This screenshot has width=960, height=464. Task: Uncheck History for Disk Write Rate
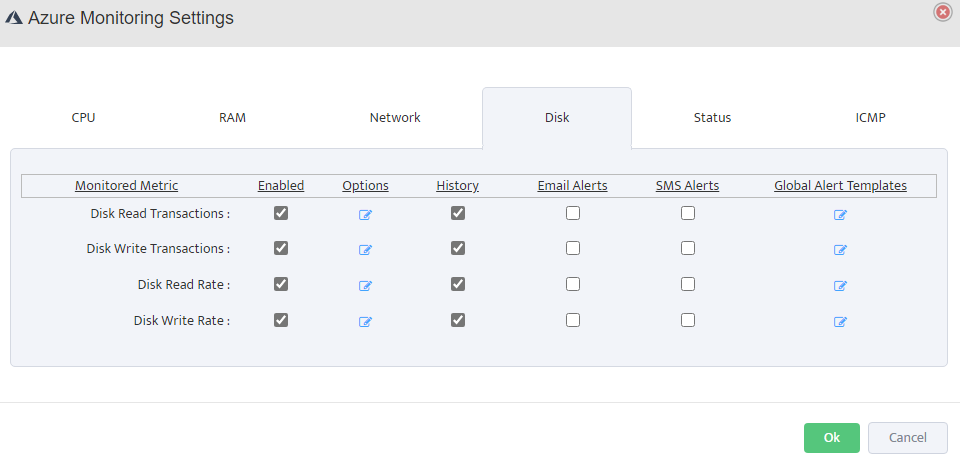(458, 320)
